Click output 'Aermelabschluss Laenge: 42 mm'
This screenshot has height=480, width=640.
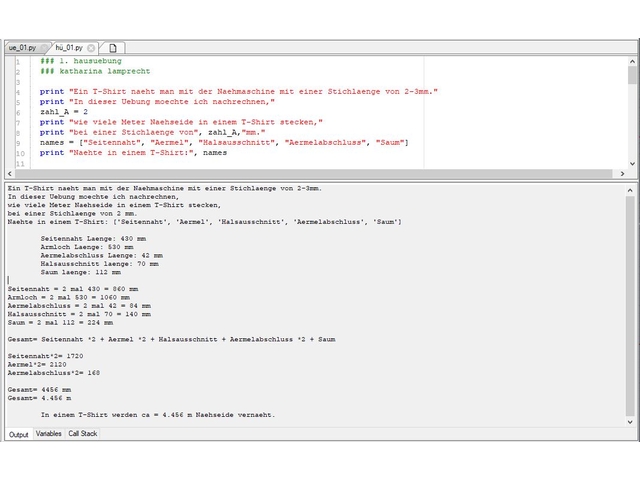pyautogui.click(x=102, y=255)
